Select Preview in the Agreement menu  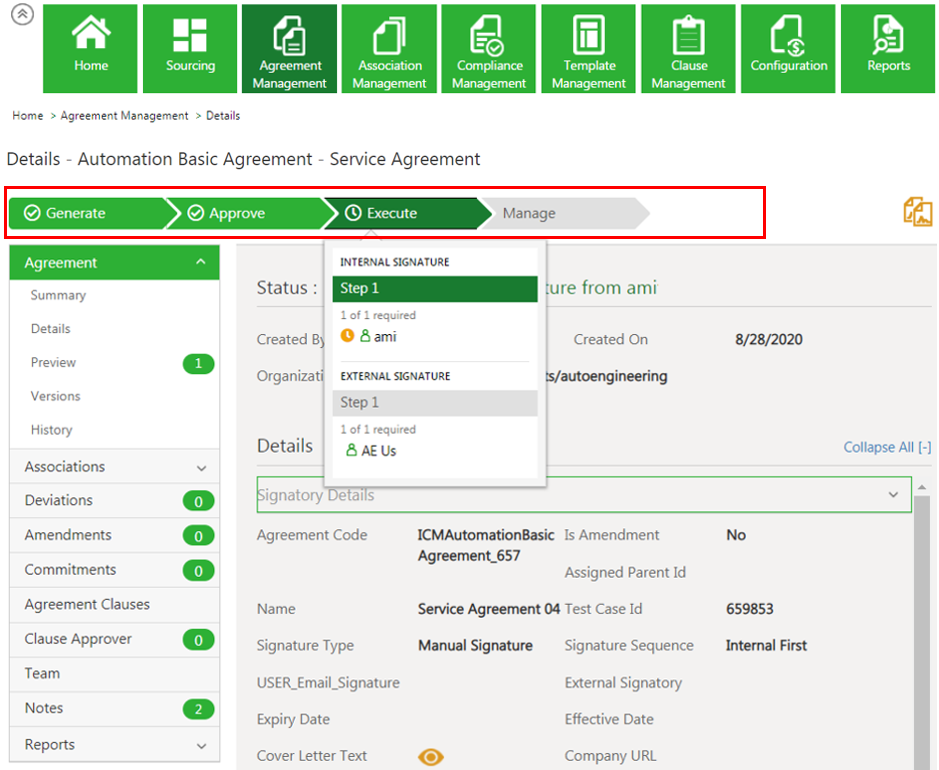pyautogui.click(x=53, y=363)
